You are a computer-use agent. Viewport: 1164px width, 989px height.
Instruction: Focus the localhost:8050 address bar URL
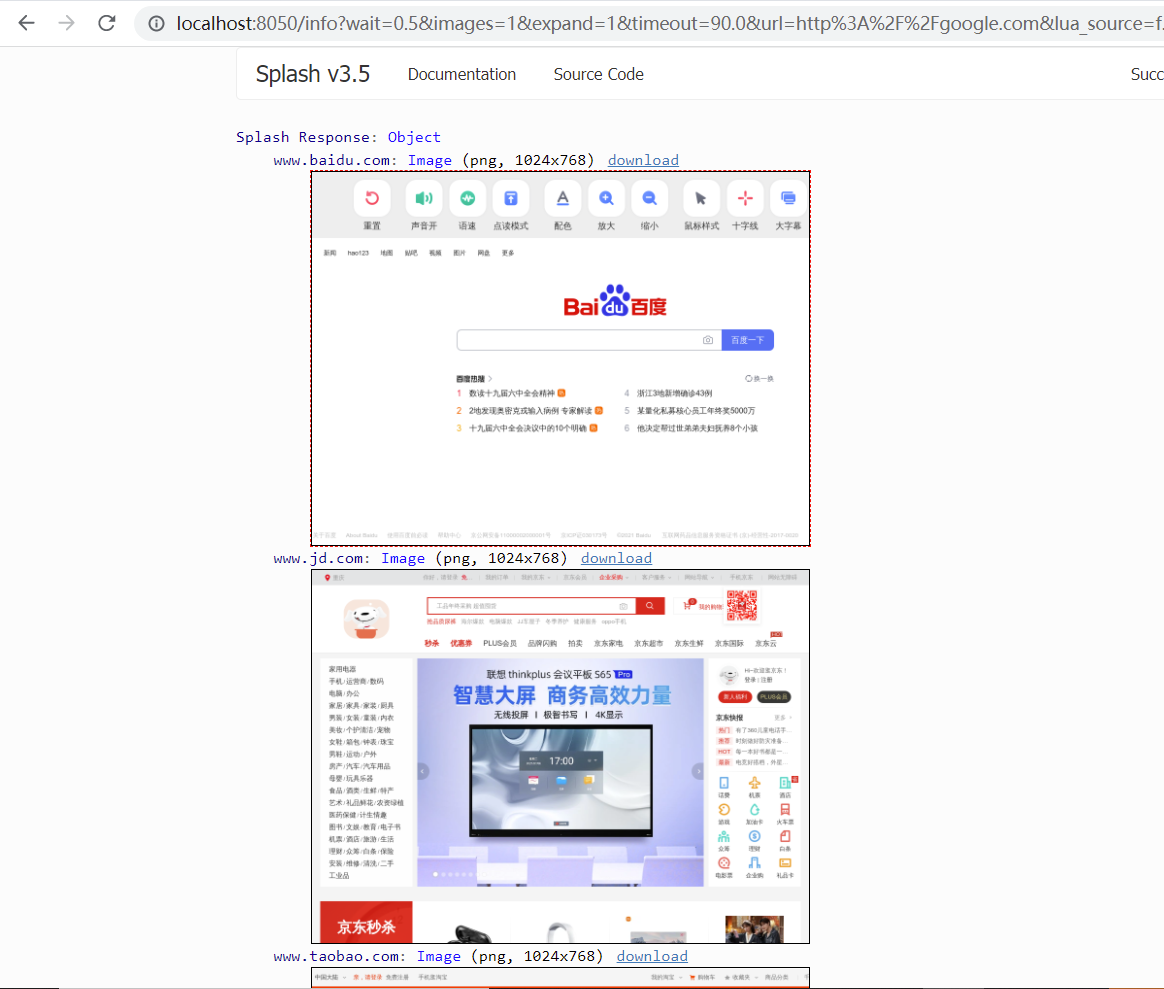(668, 24)
